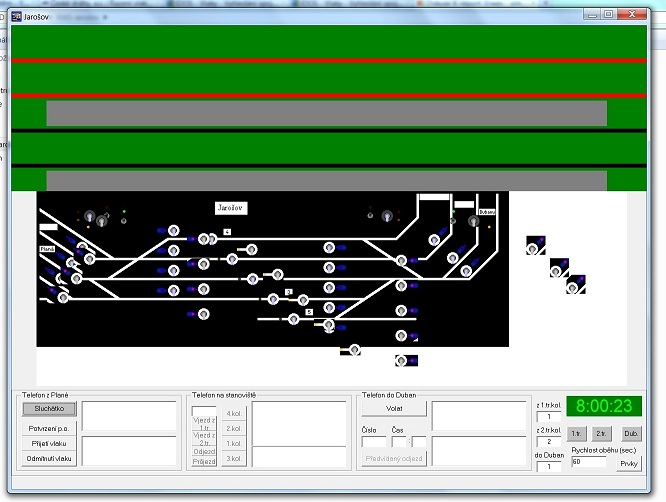Viewport: 666px width, 502px height.
Task: Select the 3.kol. track button
Action: pos(234,459)
